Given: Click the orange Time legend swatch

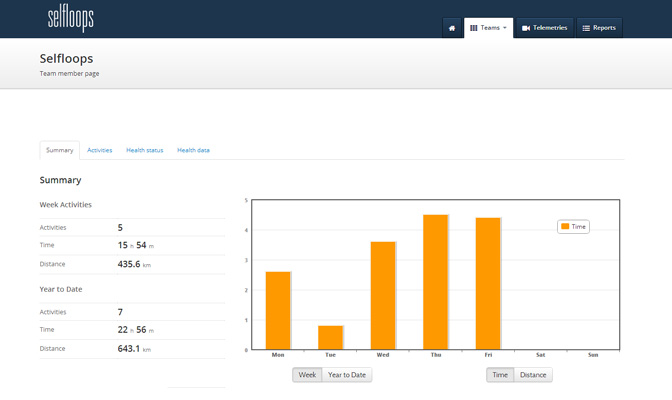Looking at the screenshot, I should click(565, 227).
